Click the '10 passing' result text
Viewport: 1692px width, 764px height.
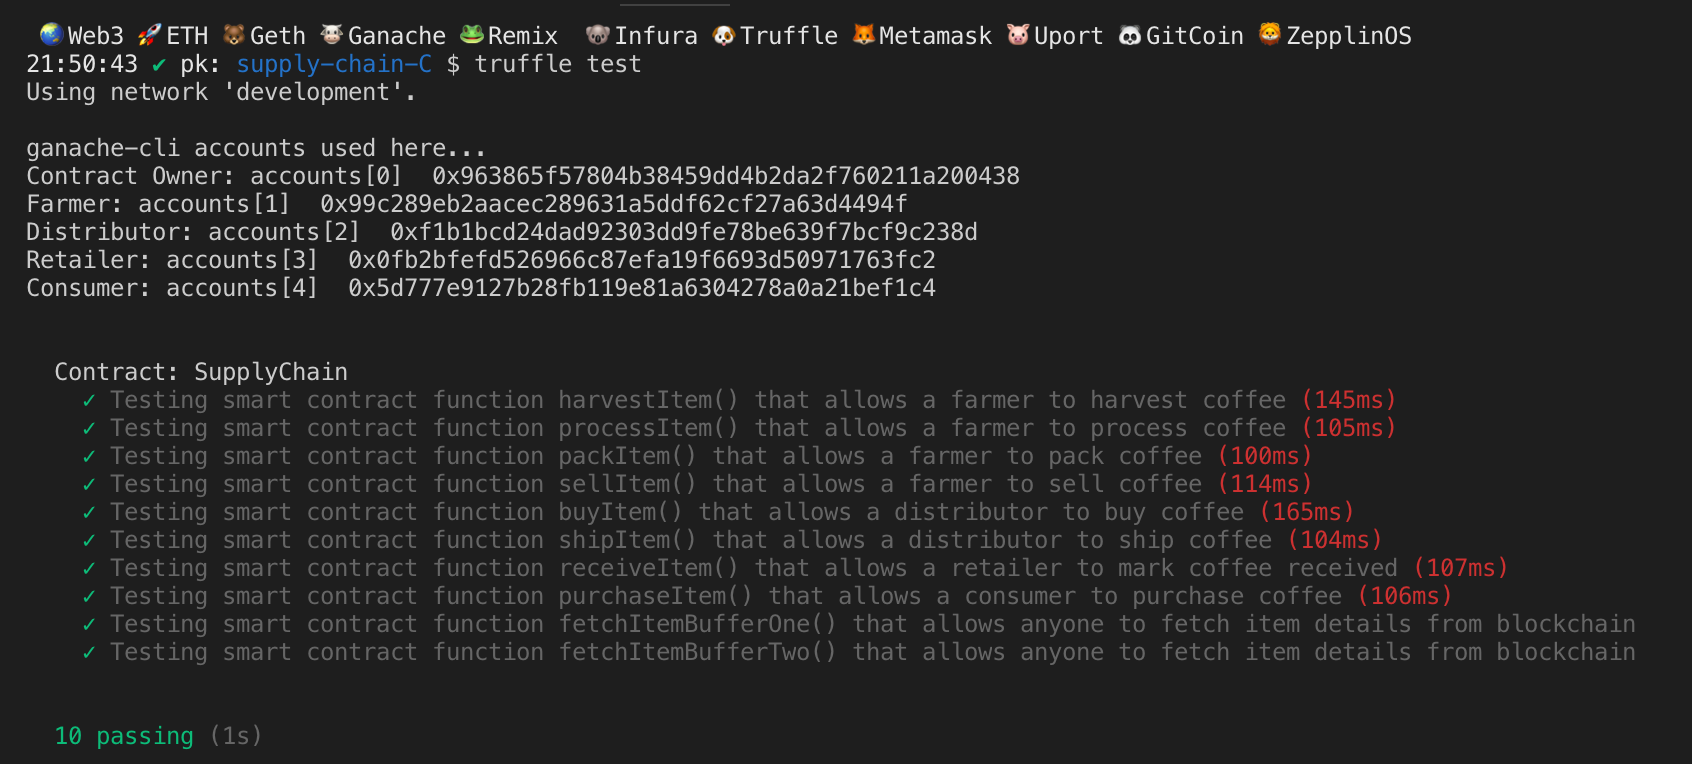(x=124, y=736)
